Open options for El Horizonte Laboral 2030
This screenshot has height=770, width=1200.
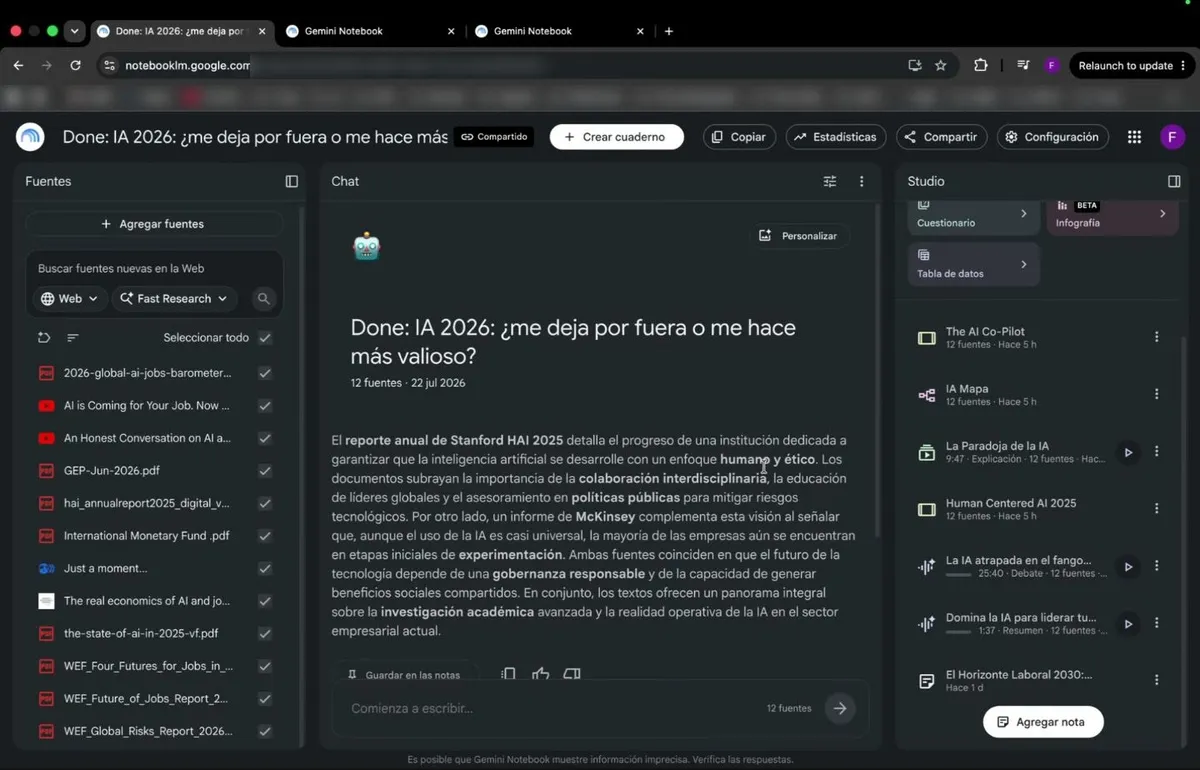click(1157, 680)
